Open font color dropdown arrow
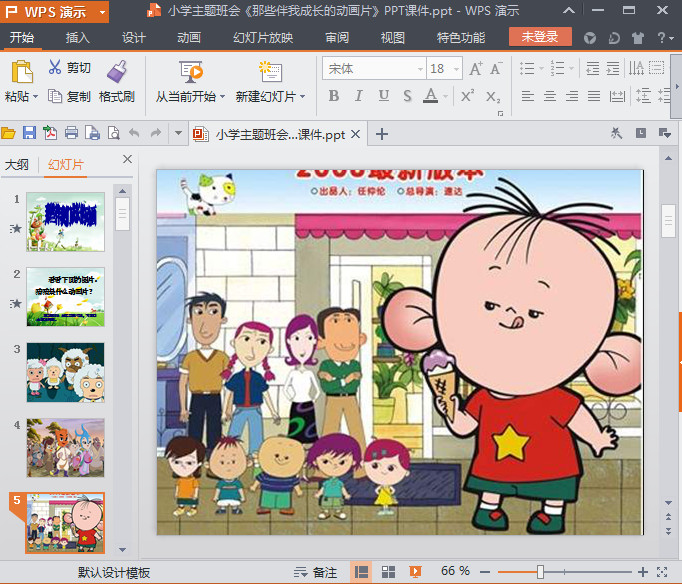The image size is (682, 584). (x=445, y=96)
